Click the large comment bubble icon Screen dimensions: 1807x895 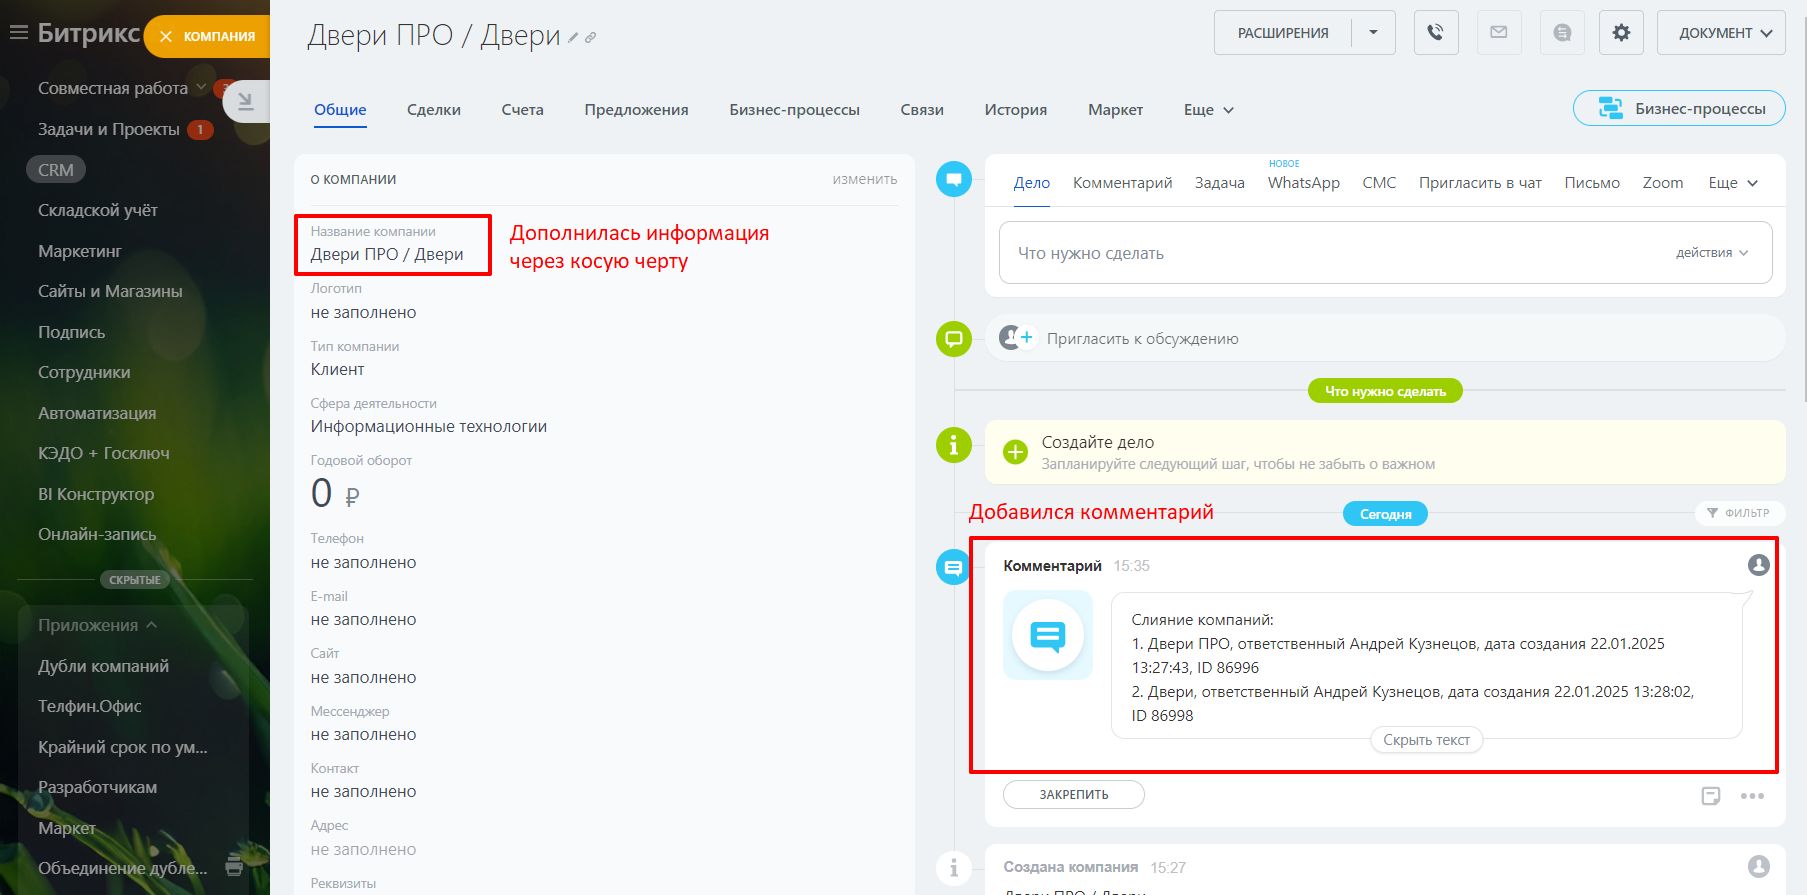[1048, 635]
